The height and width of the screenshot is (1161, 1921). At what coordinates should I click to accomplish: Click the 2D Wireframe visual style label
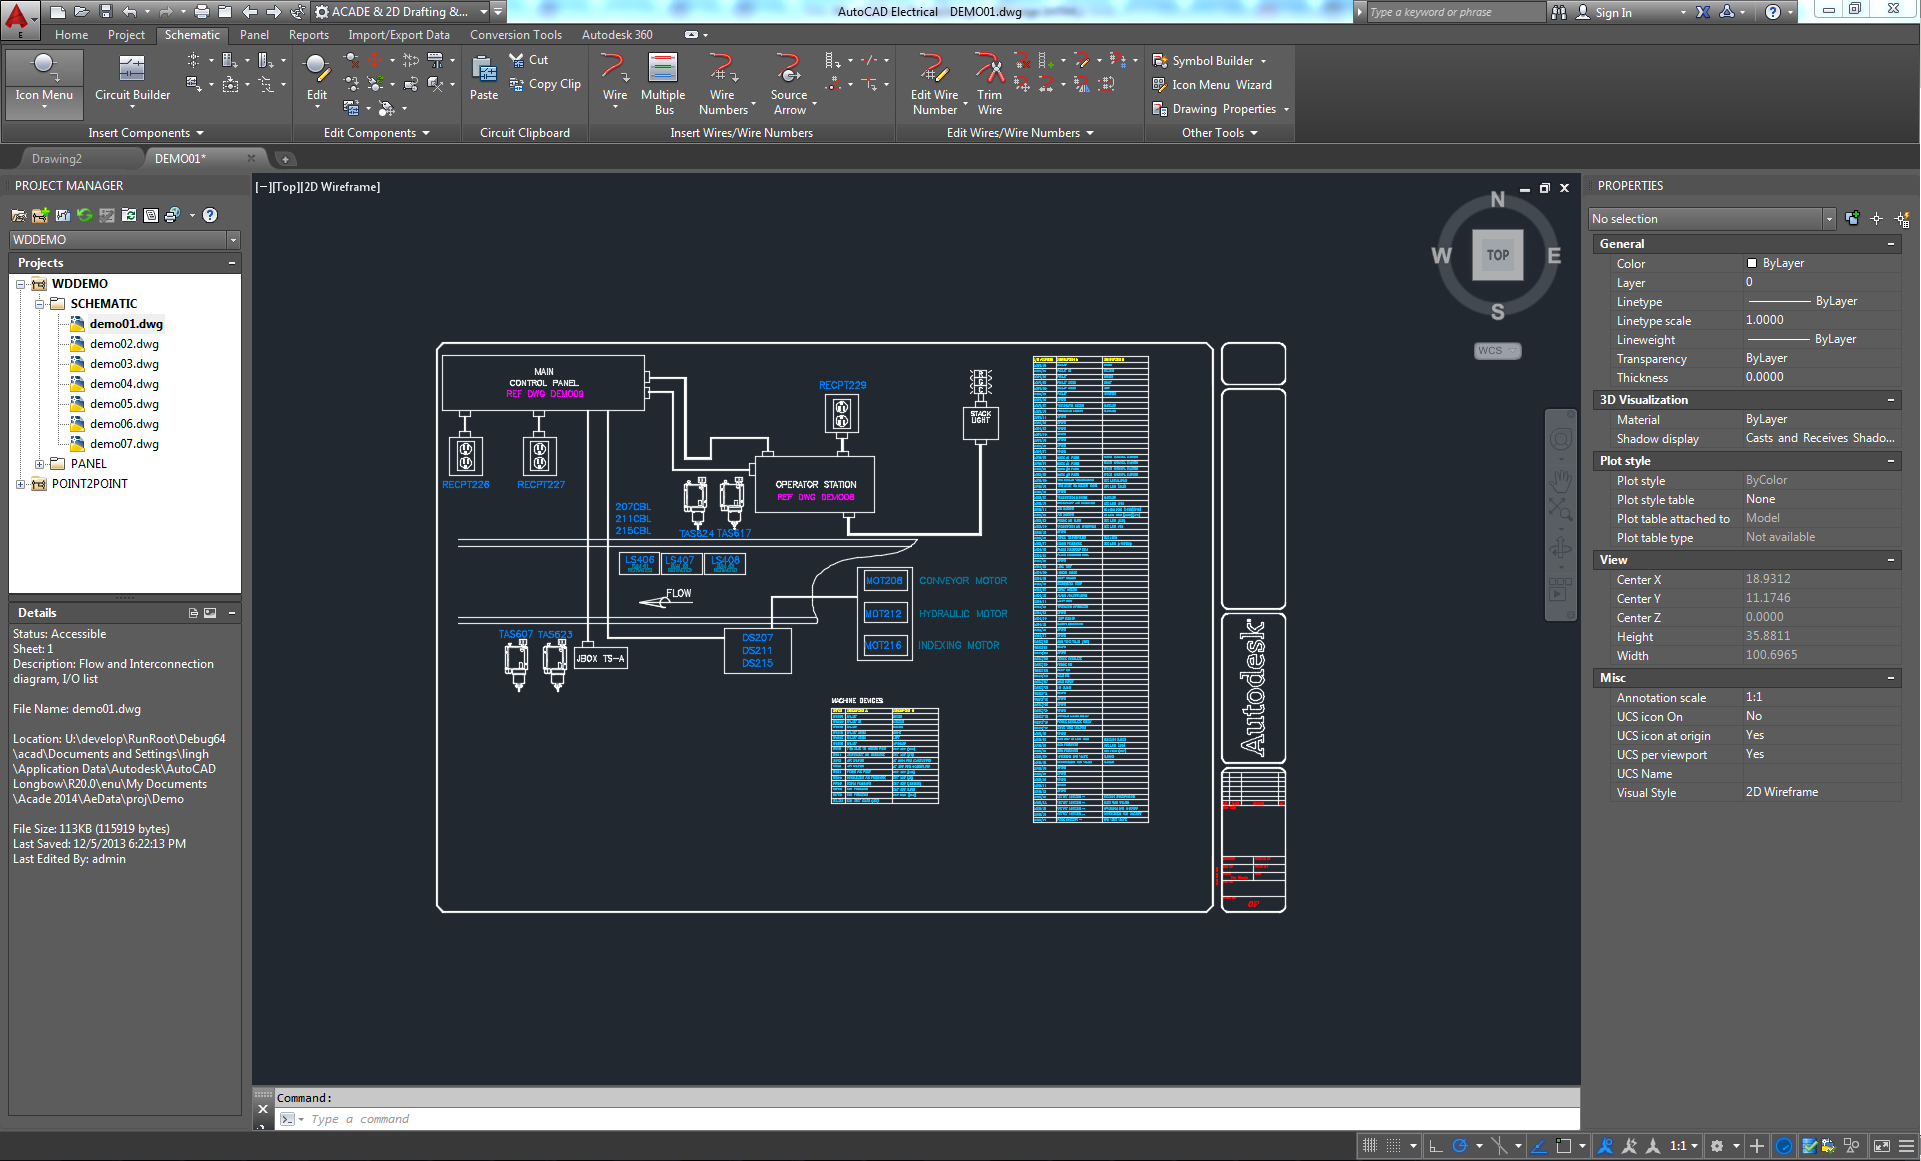click(x=342, y=187)
